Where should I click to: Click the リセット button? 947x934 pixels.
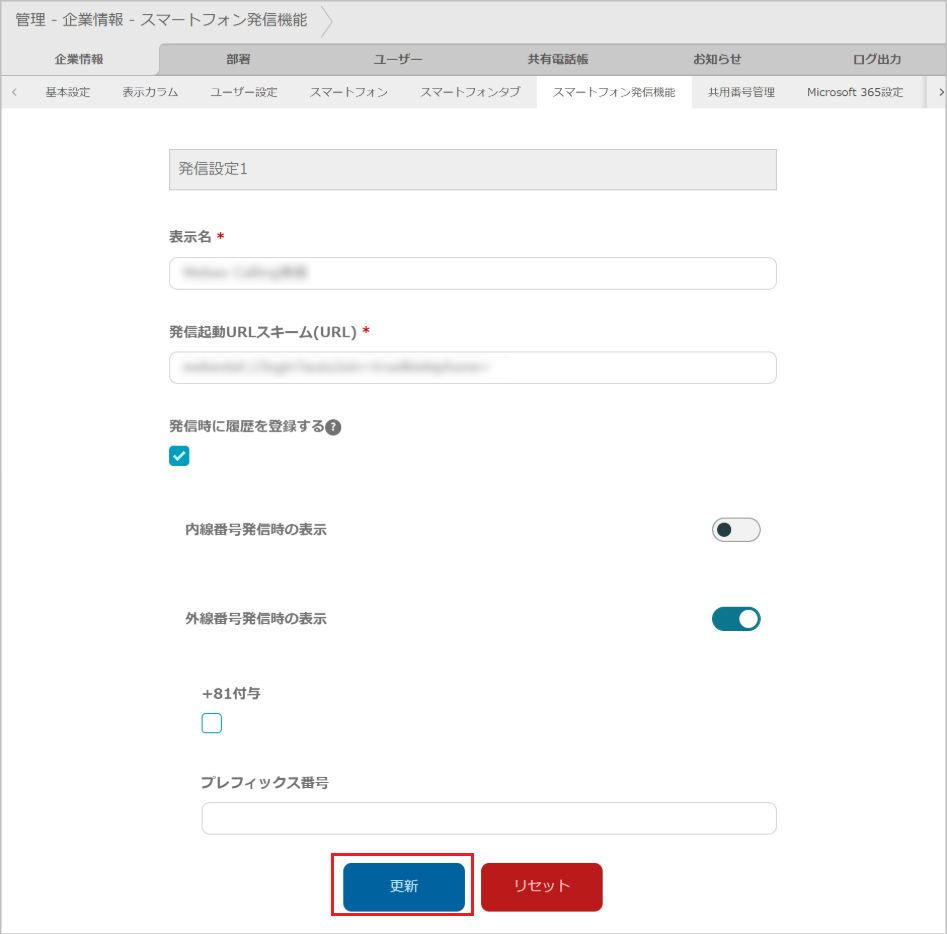[x=541, y=886]
